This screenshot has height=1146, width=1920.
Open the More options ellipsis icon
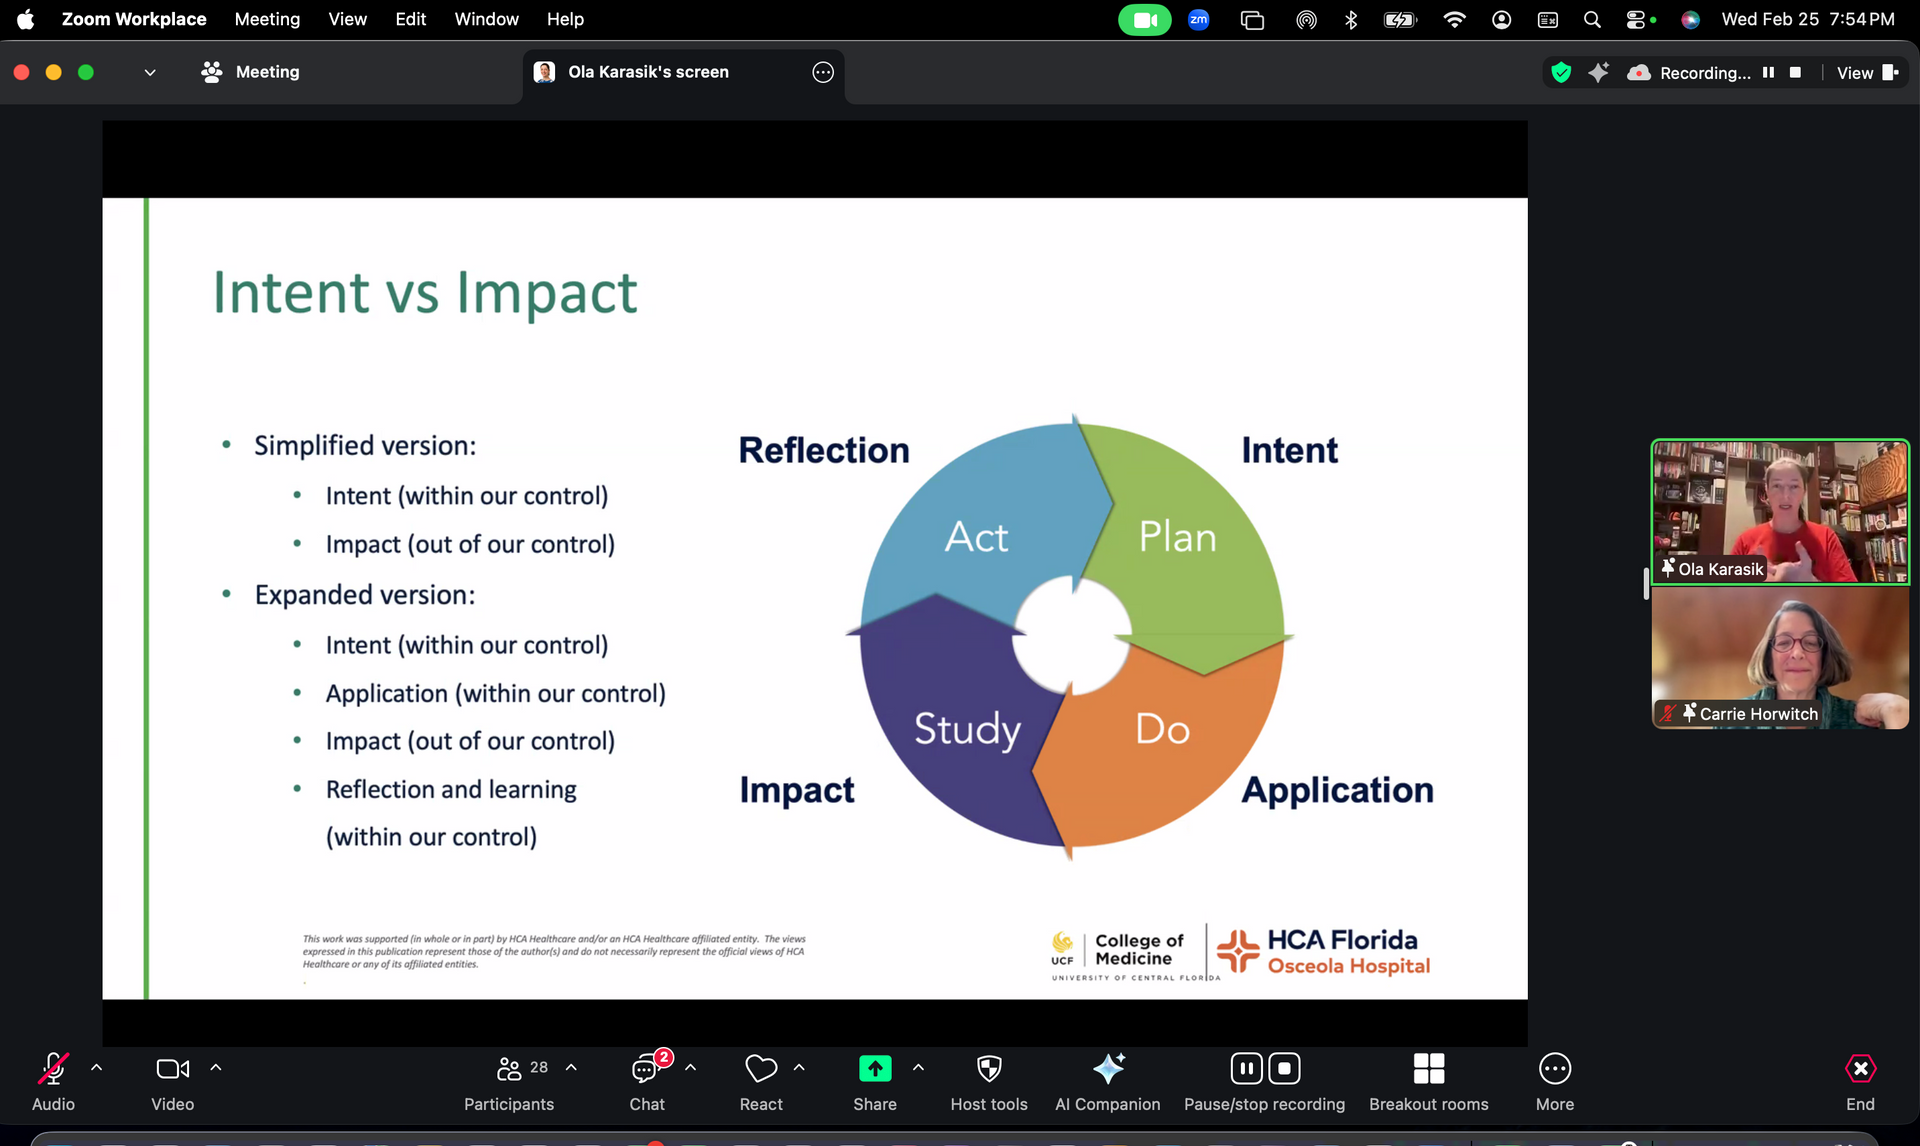(1554, 1069)
